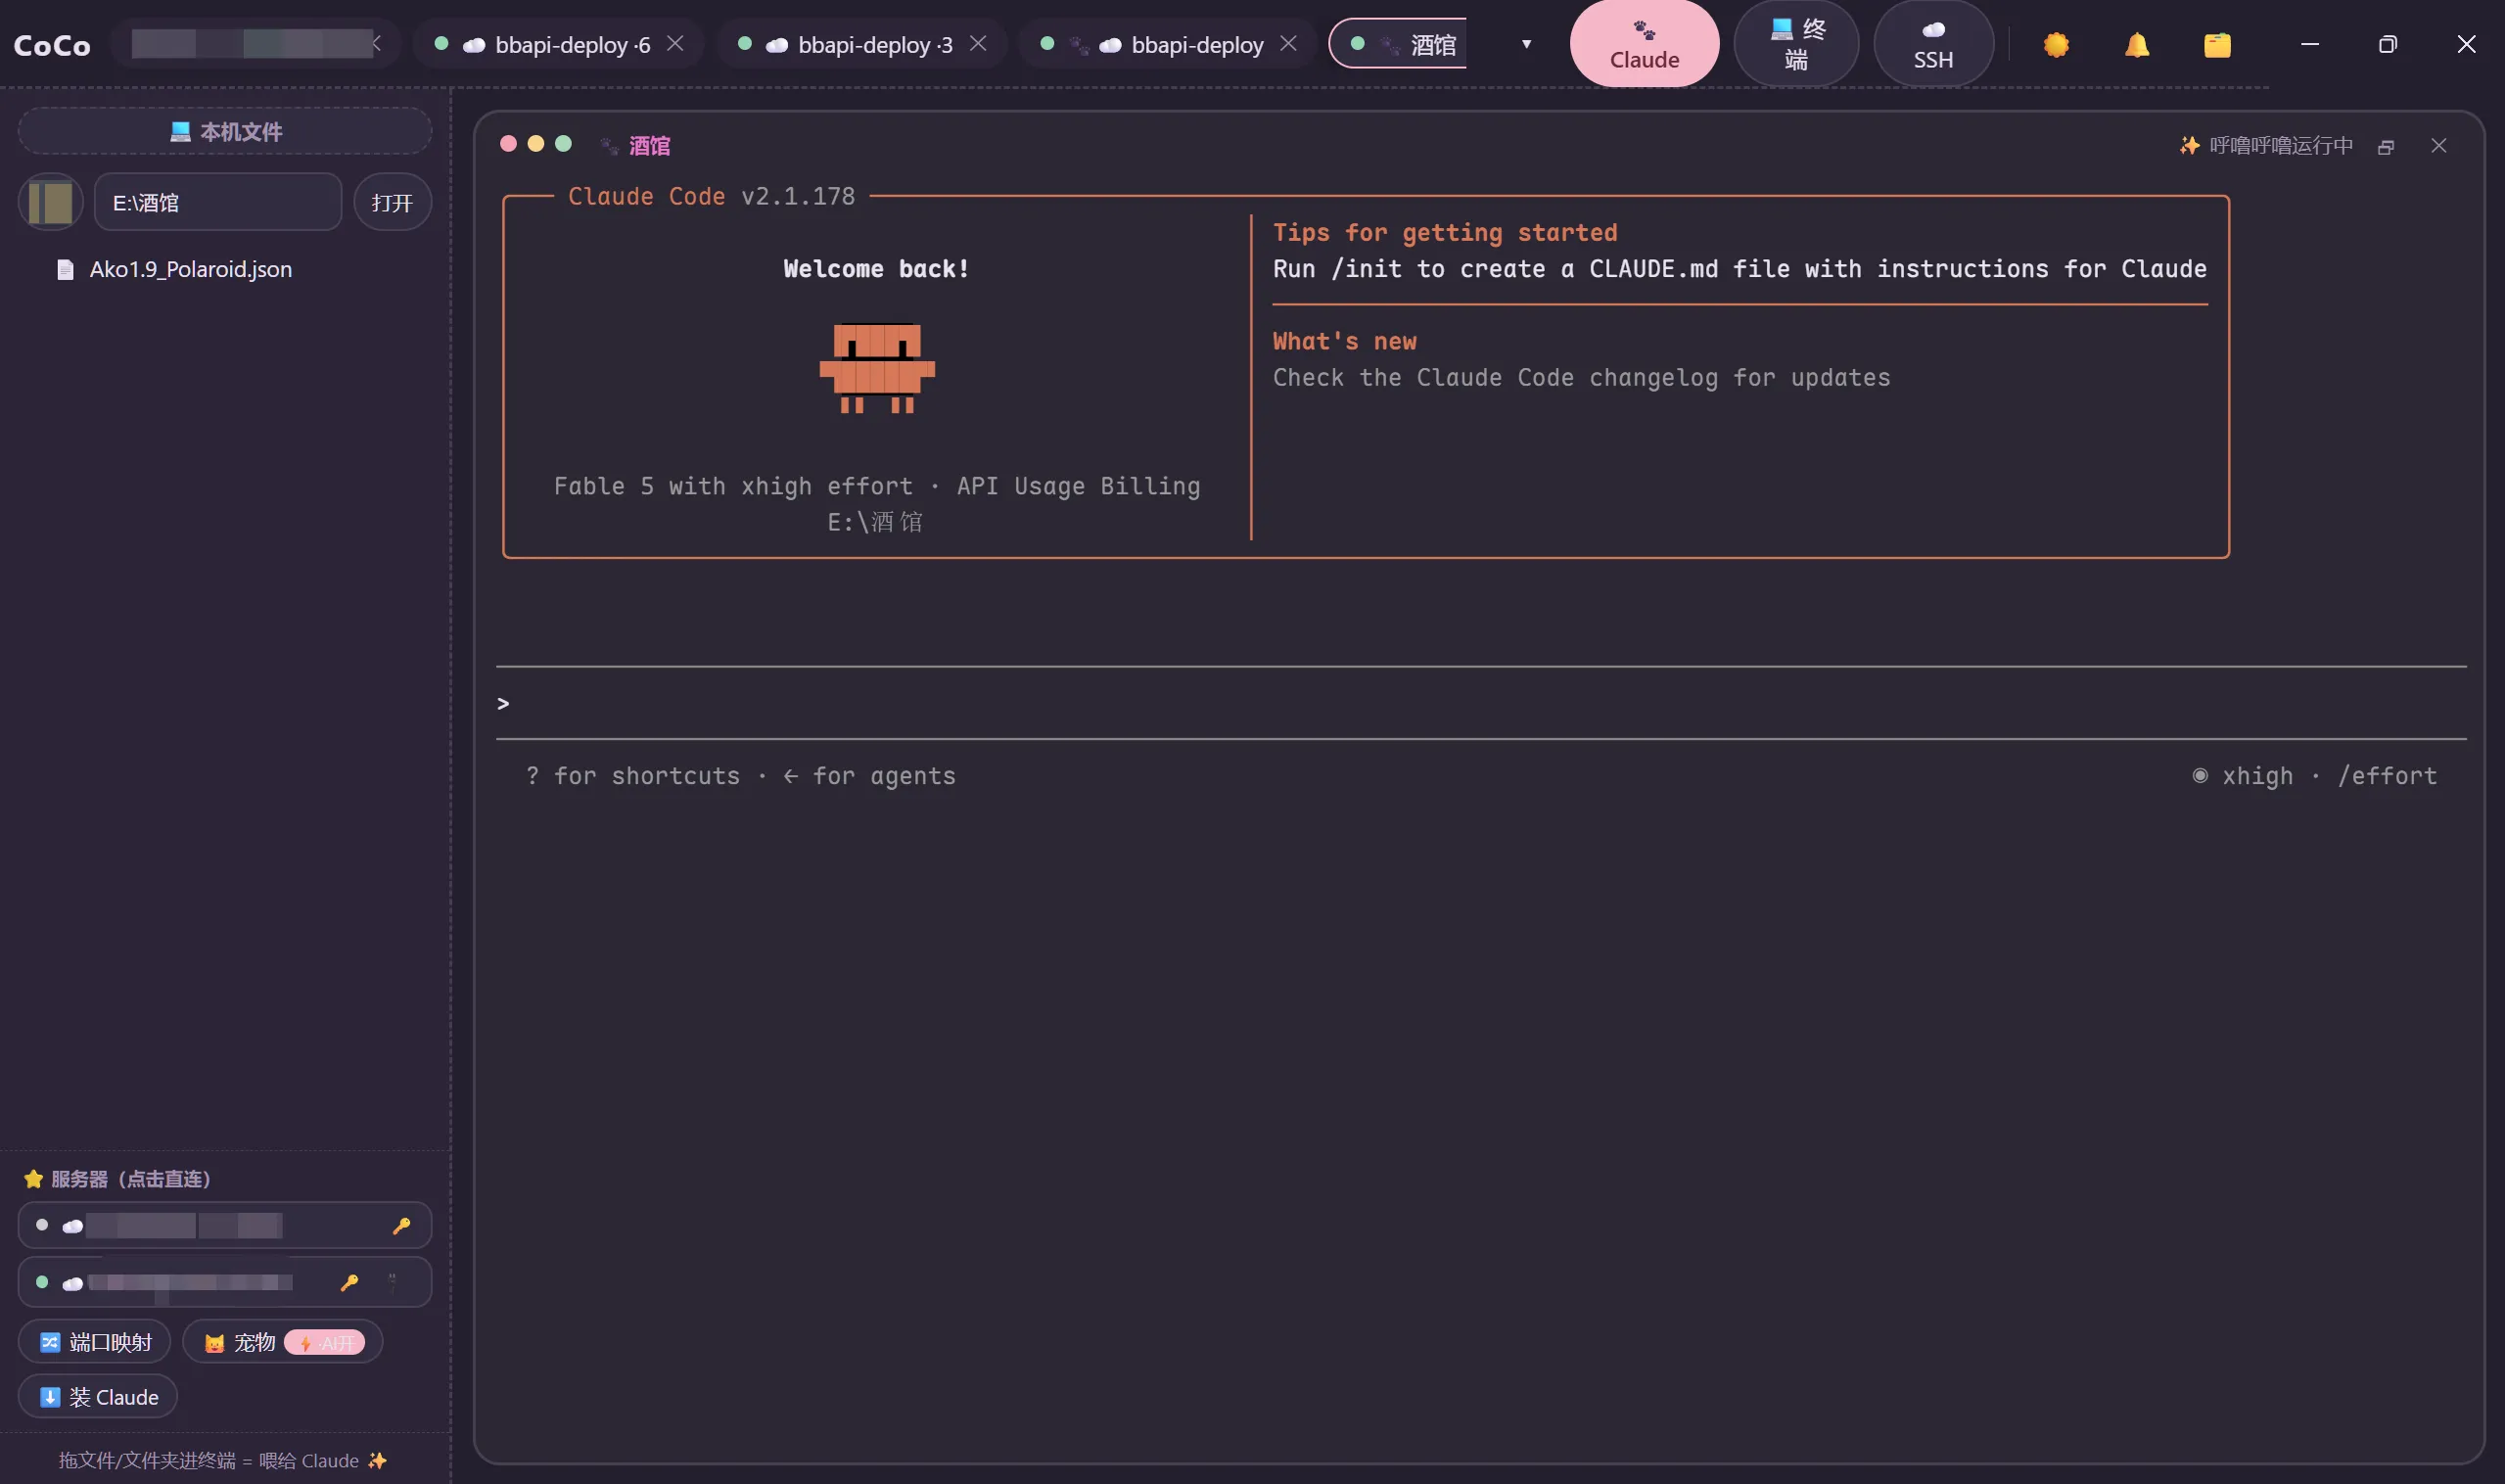Close the bbapi-deploy ·3 tab
The width and height of the screenshot is (2505, 1484).
coord(979,44)
